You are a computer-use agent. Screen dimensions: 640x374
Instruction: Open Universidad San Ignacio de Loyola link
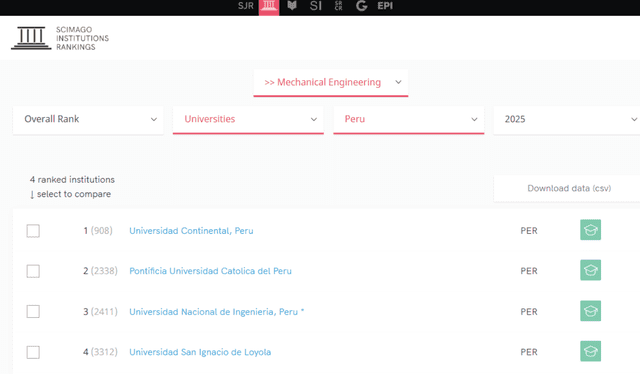200,352
